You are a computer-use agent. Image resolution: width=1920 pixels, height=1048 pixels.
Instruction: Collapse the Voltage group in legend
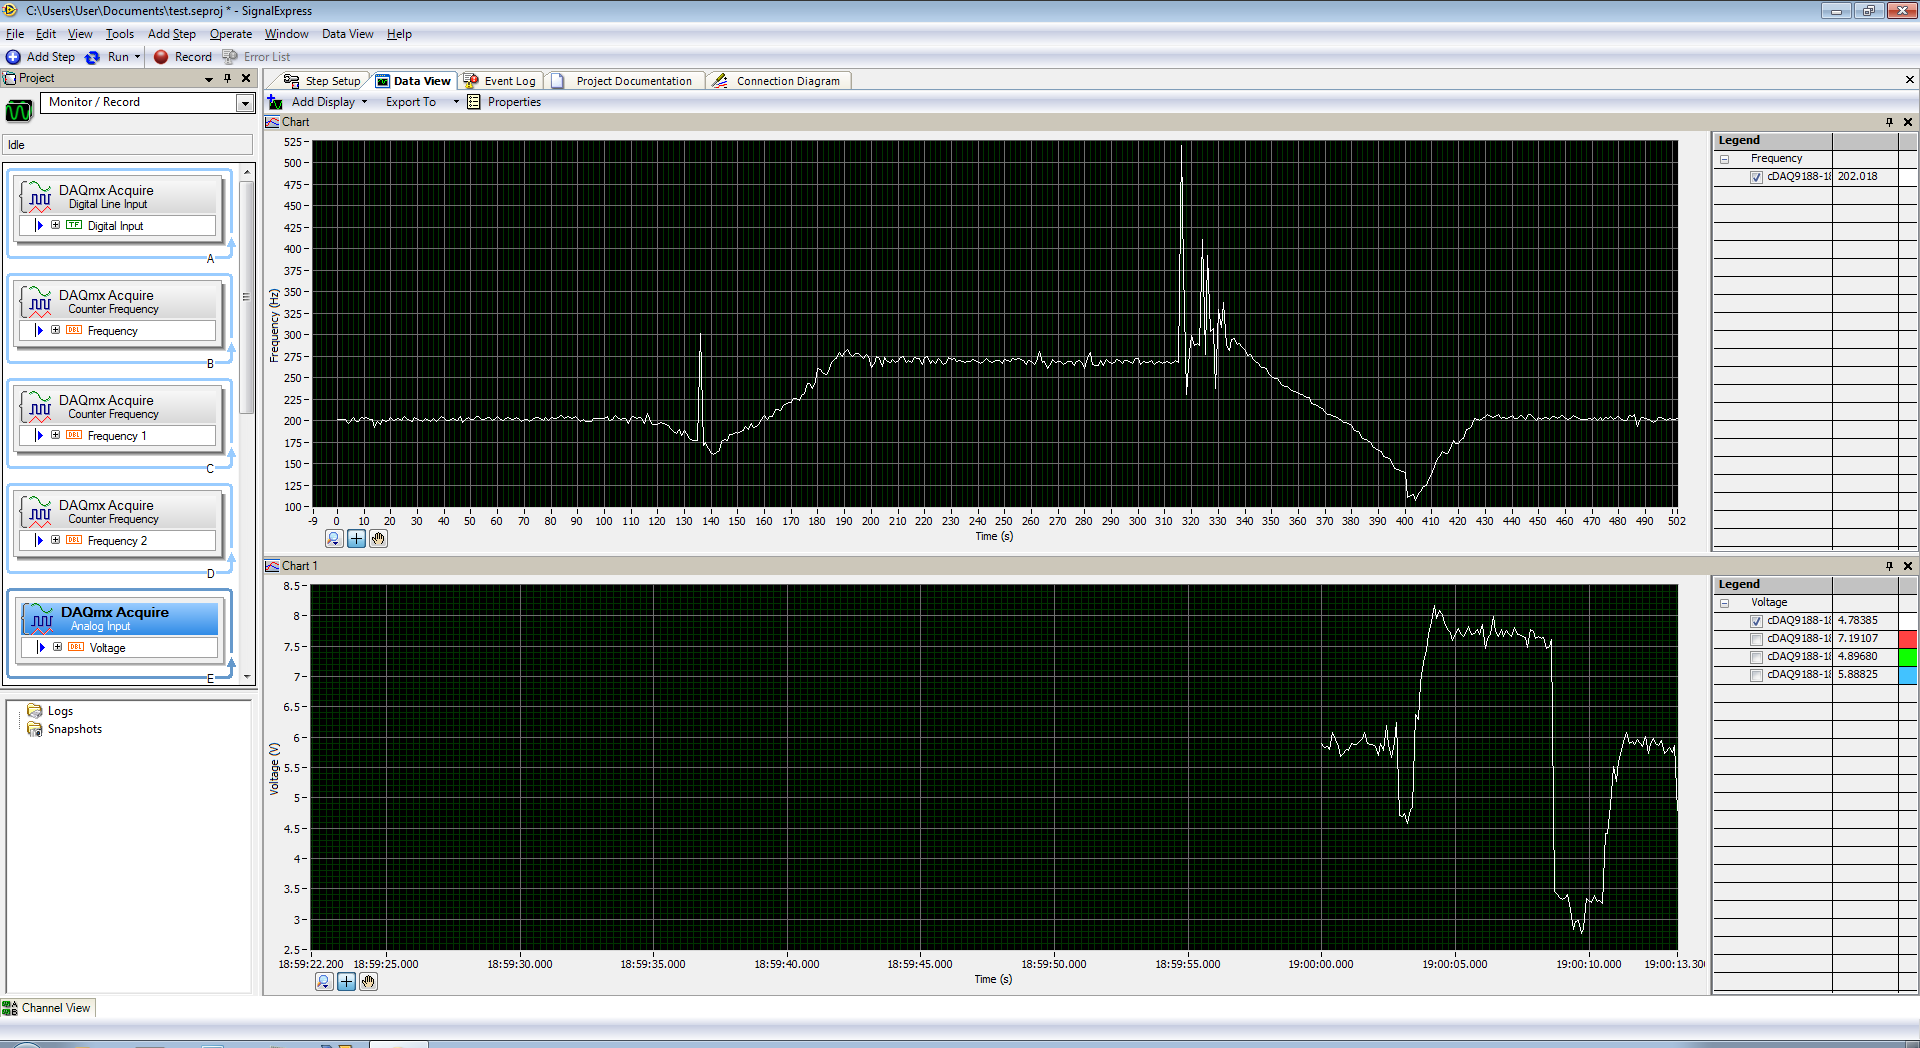click(1724, 603)
